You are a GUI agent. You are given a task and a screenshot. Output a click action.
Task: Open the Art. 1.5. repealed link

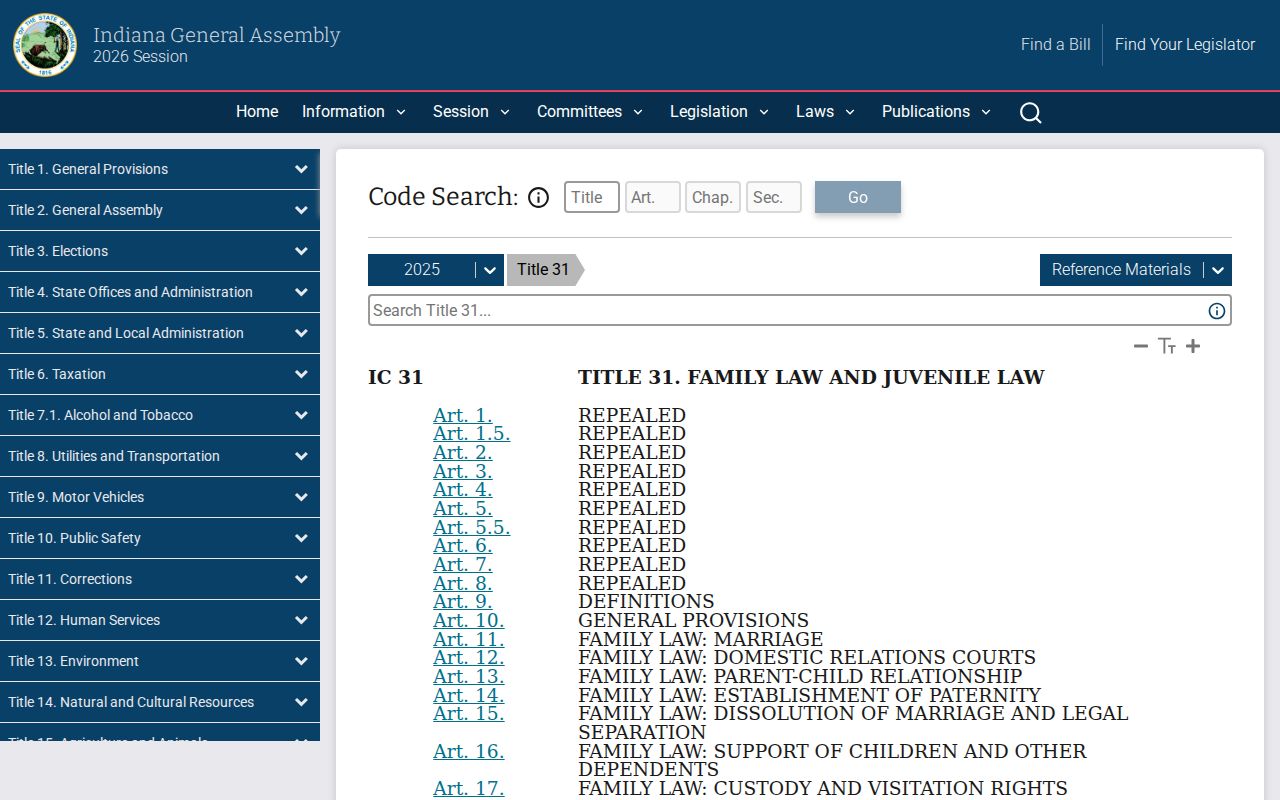click(x=472, y=434)
